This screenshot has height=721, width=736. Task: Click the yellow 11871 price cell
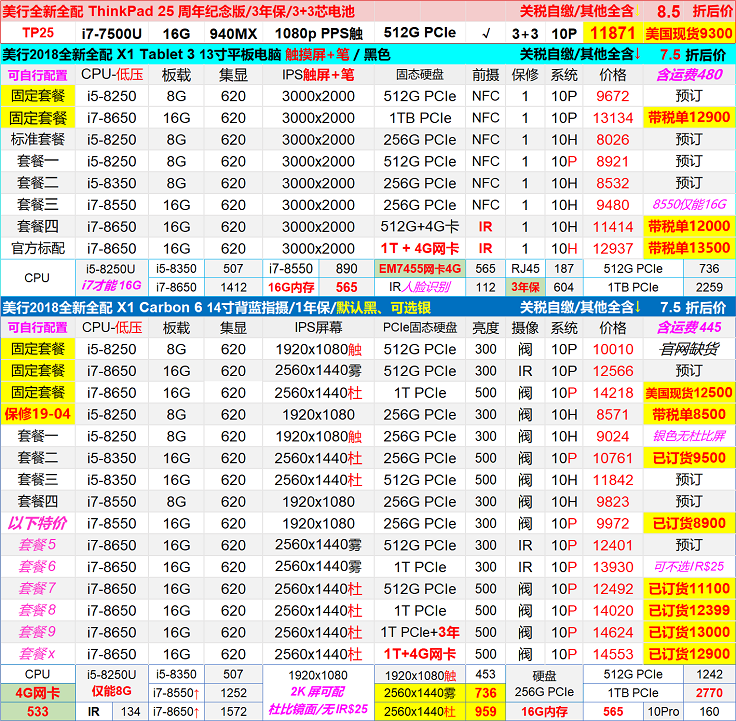pos(613,33)
